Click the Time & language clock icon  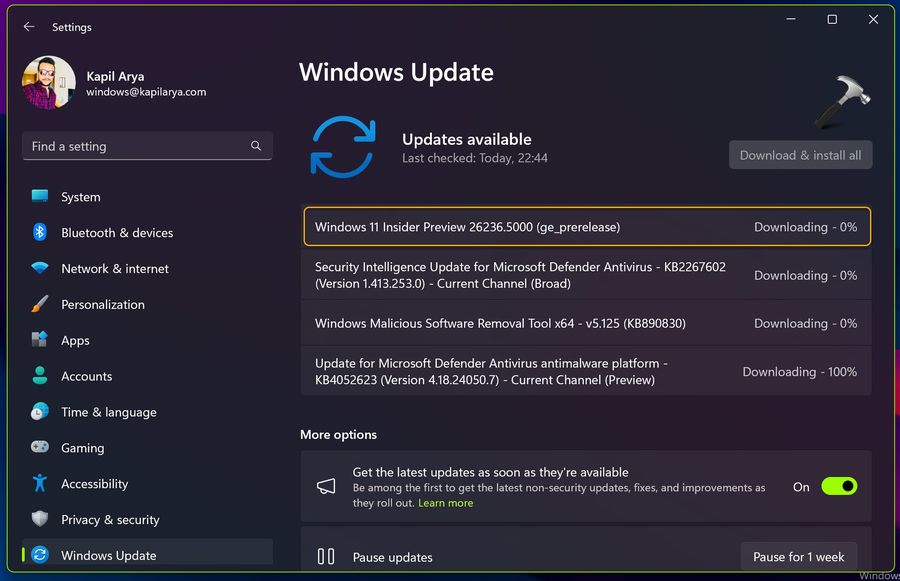40,412
